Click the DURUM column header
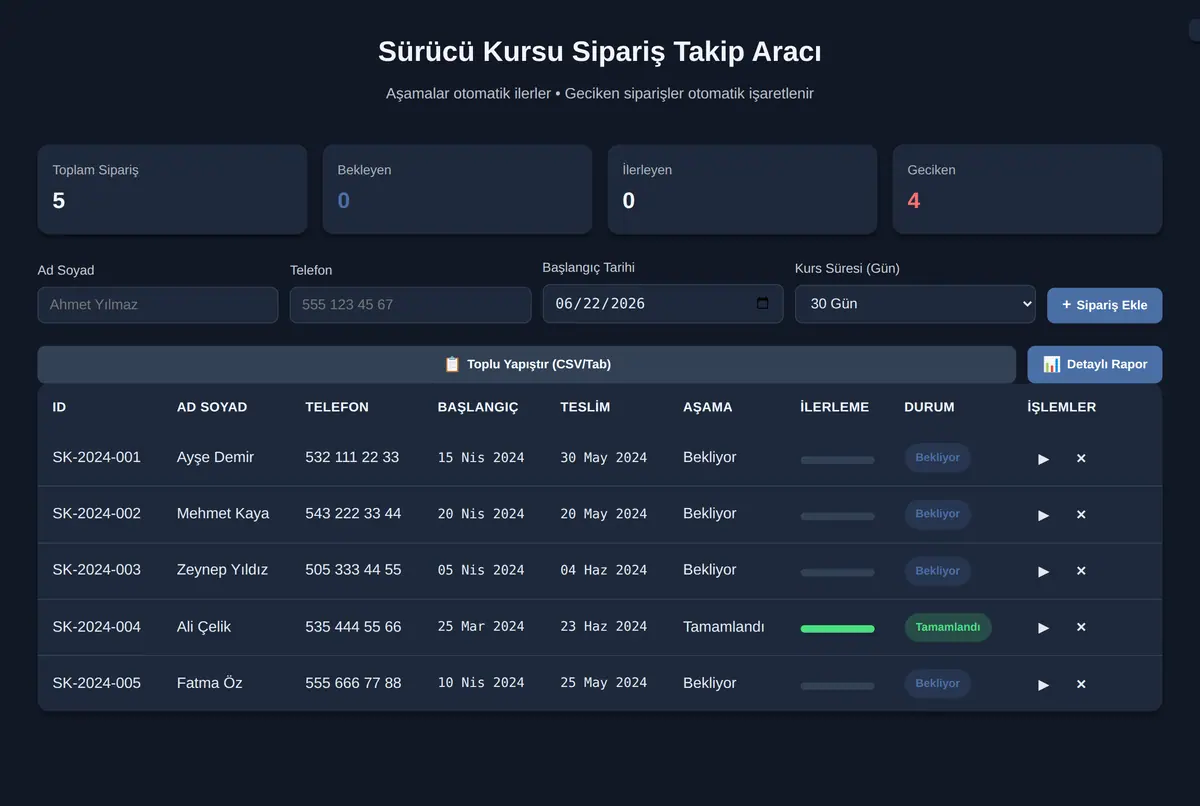 (929, 407)
